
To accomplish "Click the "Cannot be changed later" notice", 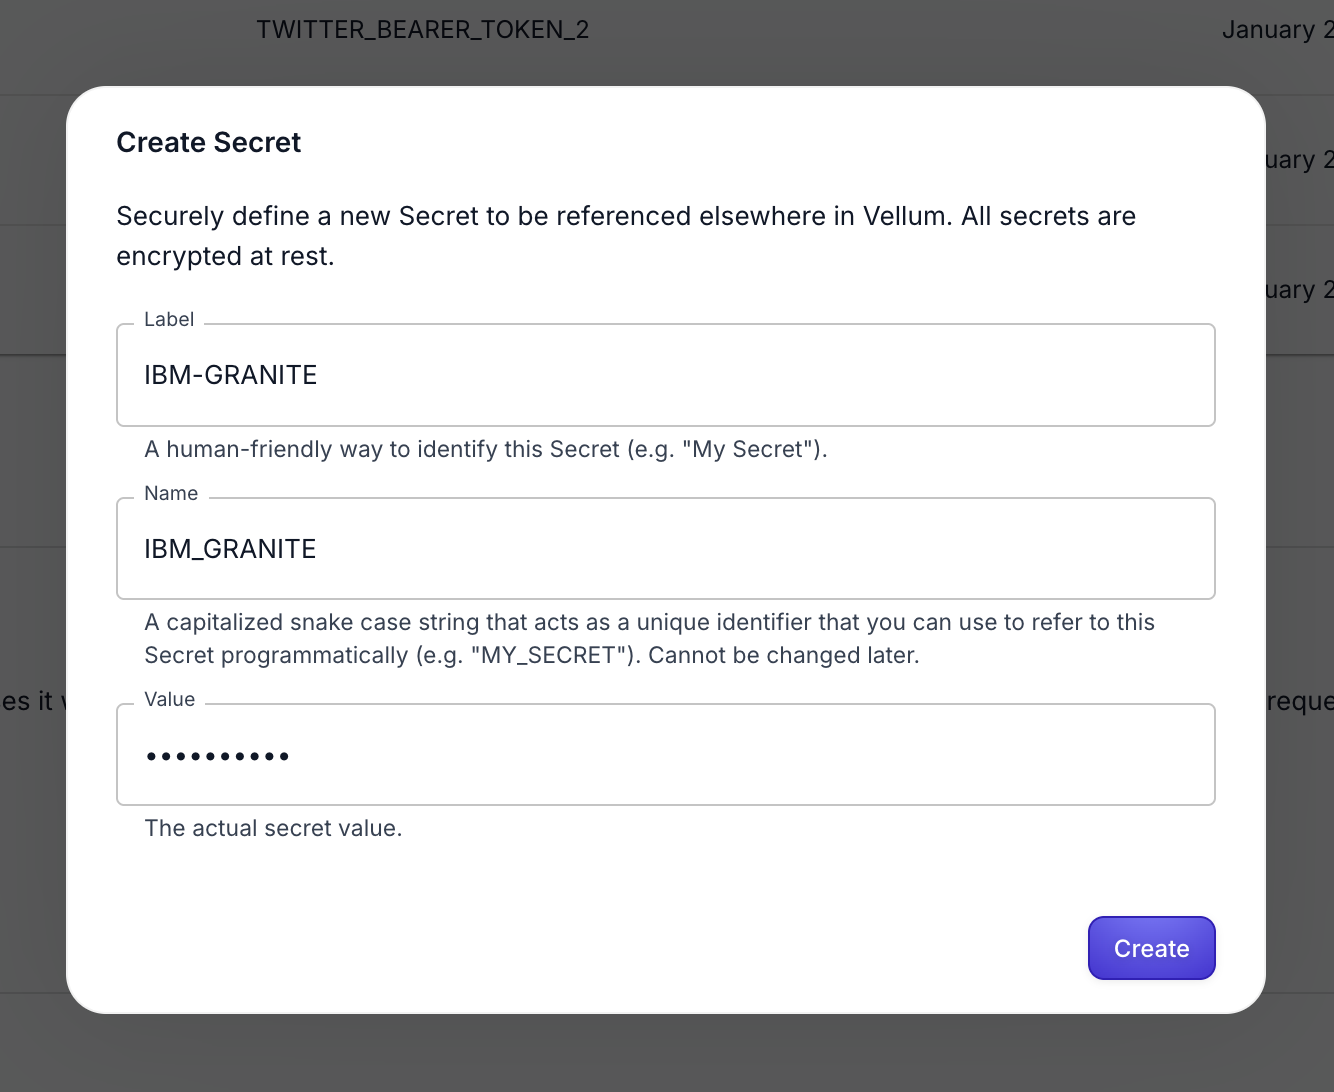I will point(784,656).
